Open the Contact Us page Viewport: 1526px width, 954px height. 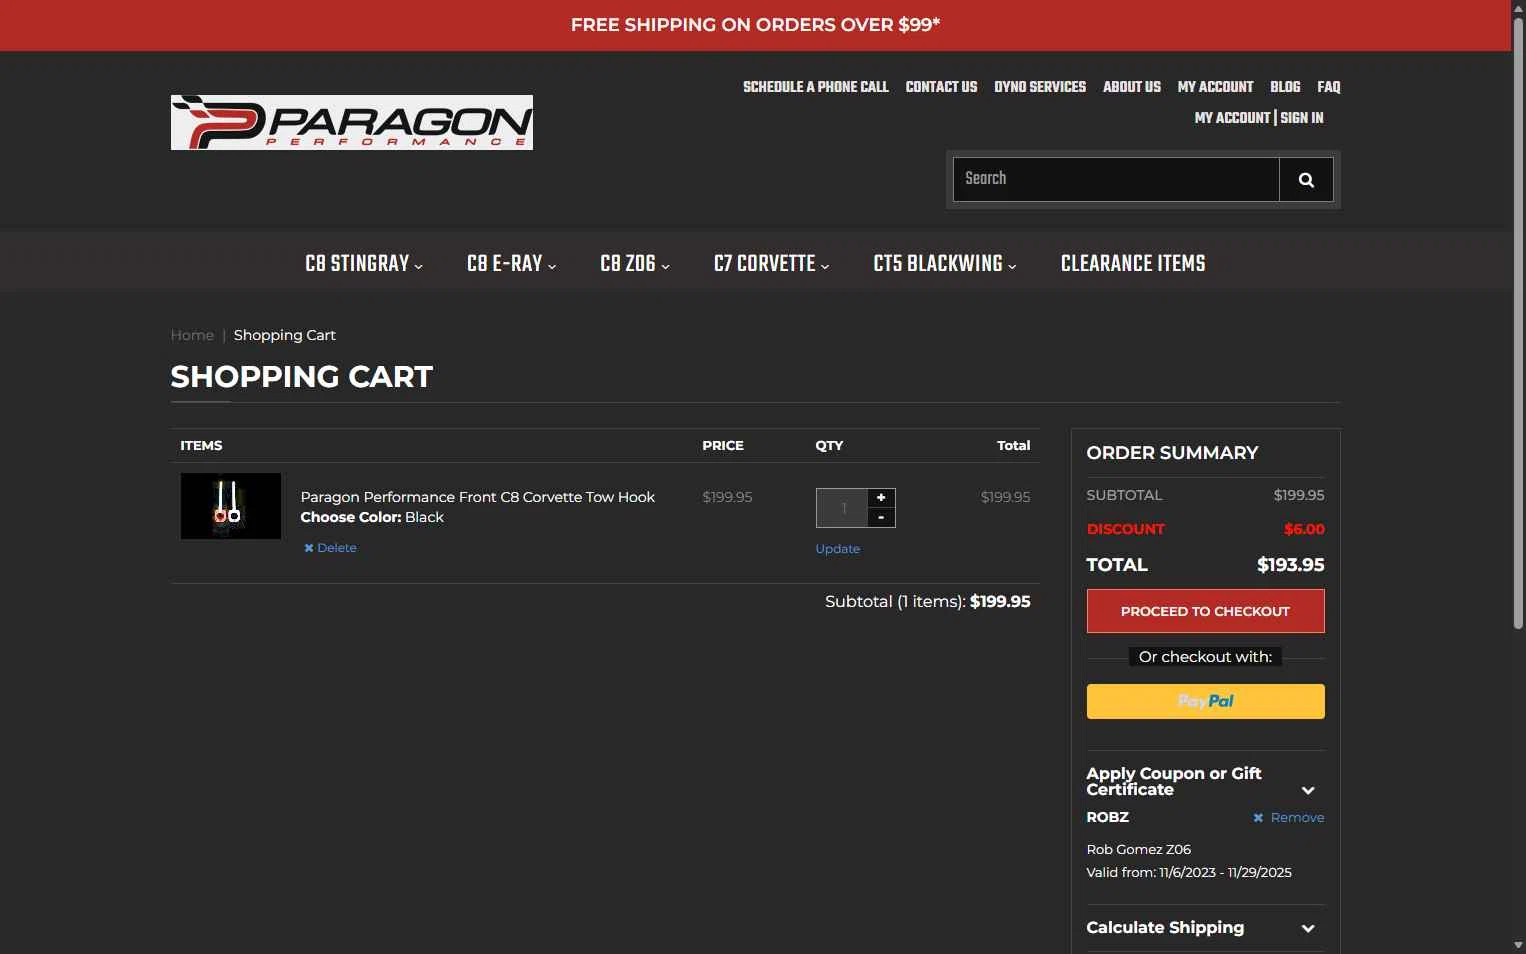pos(941,87)
